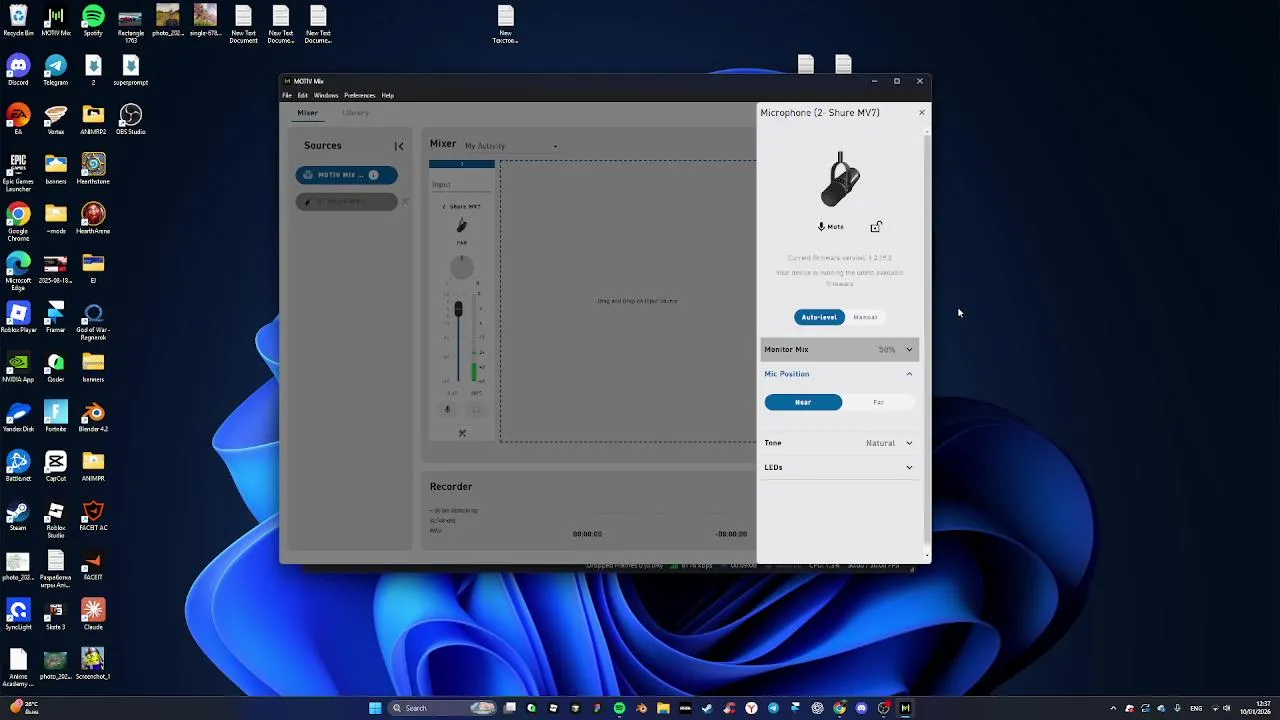This screenshot has width=1280, height=720.
Task: Select Near mic position
Action: click(803, 402)
